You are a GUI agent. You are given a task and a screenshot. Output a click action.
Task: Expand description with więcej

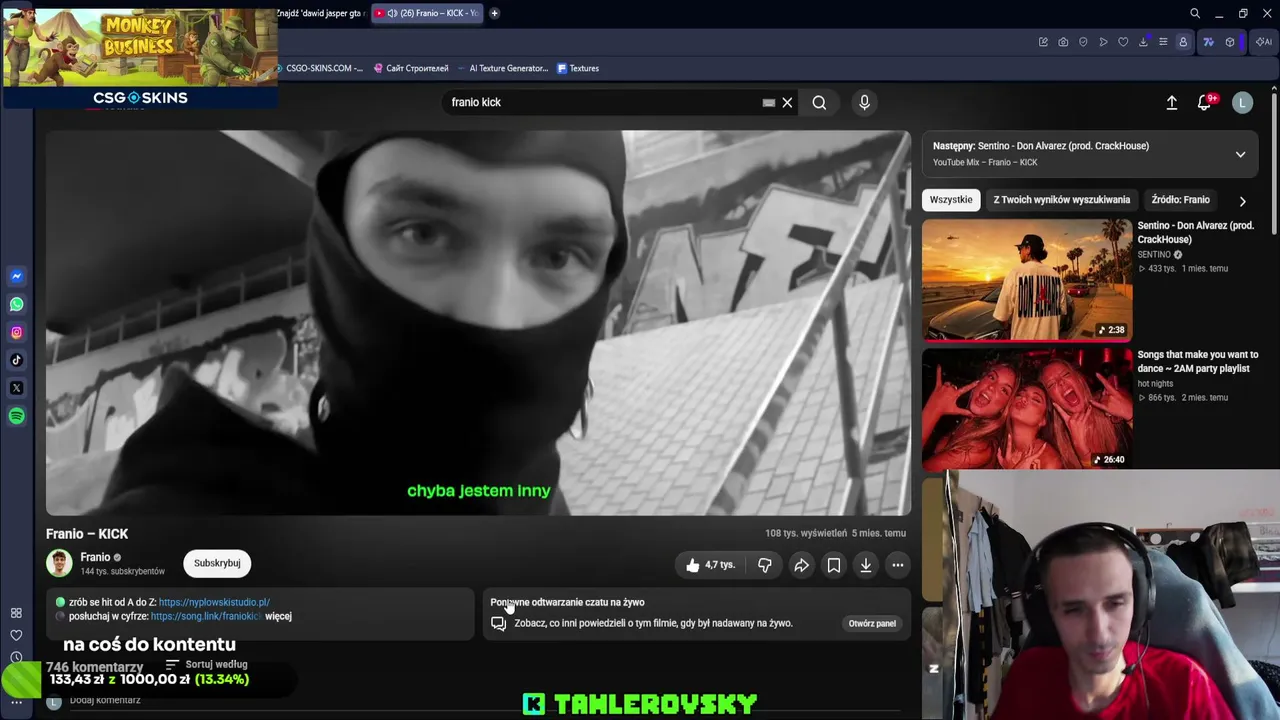coord(278,616)
